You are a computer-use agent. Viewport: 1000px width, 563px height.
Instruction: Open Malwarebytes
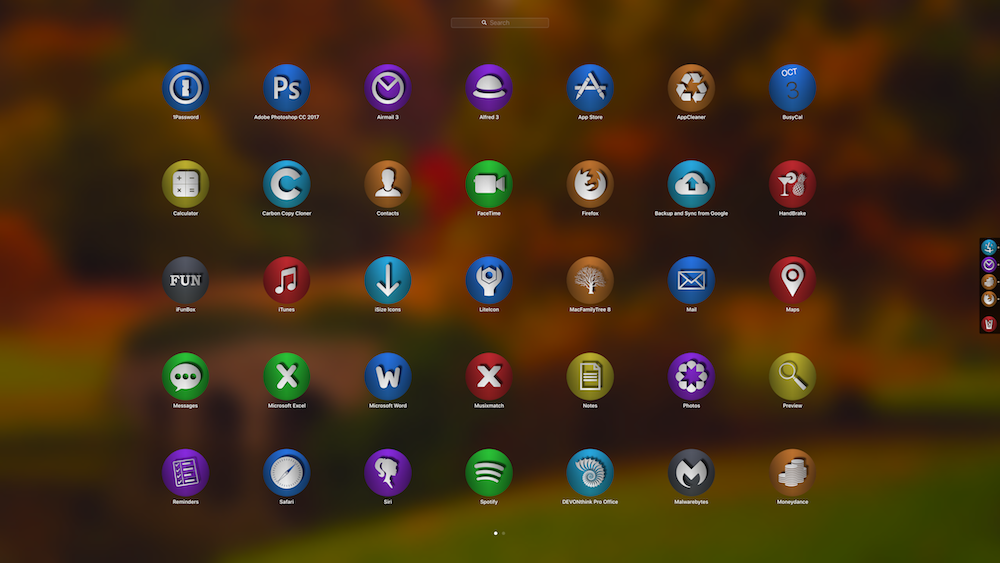[x=691, y=473]
